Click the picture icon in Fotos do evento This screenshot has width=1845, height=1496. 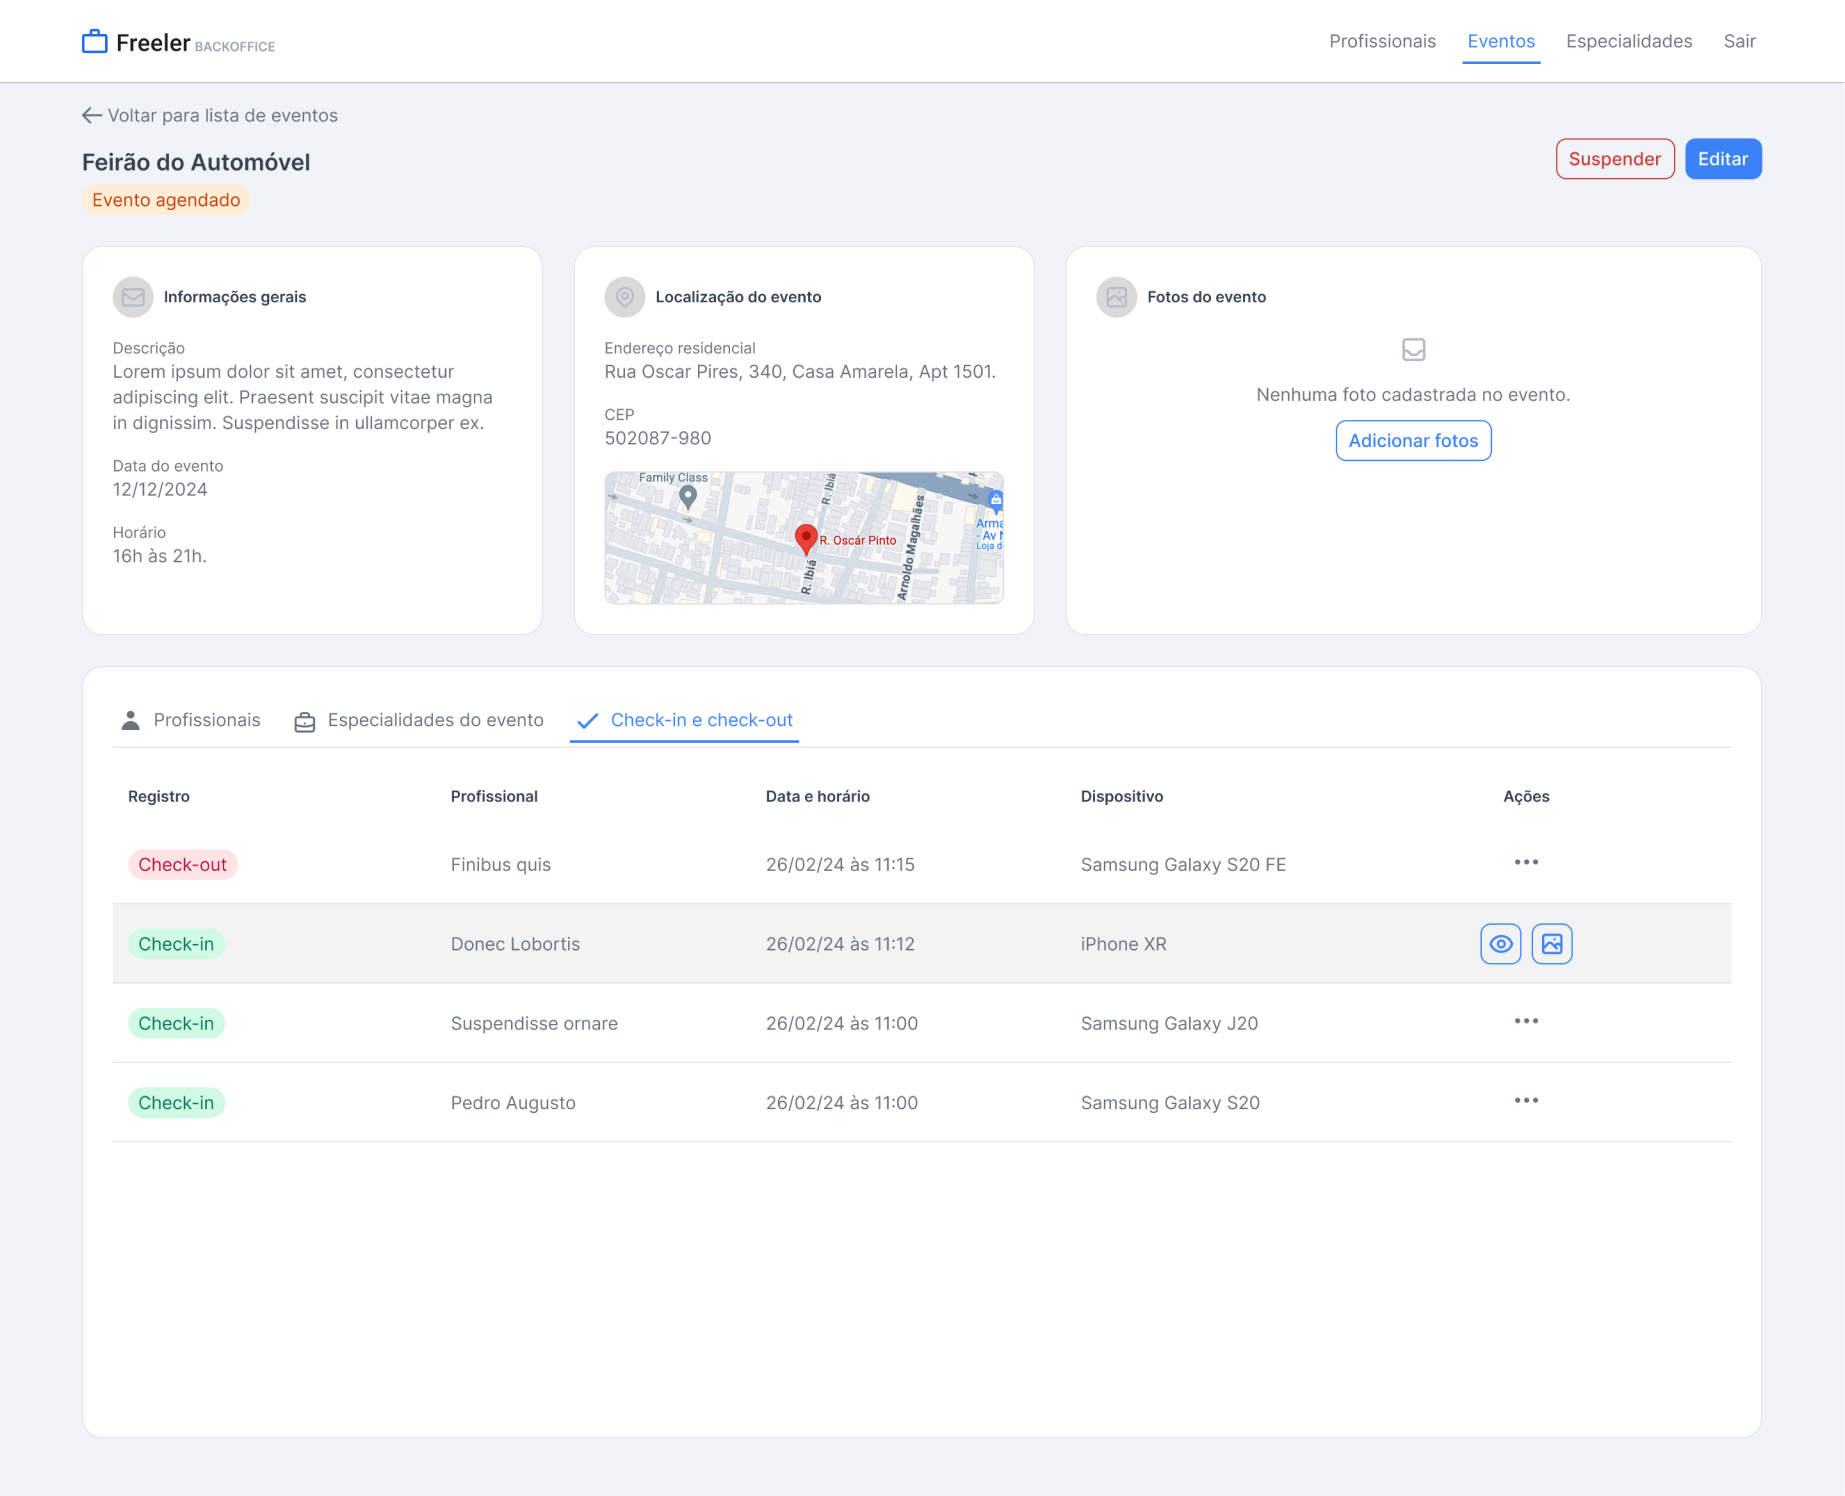[1117, 297]
